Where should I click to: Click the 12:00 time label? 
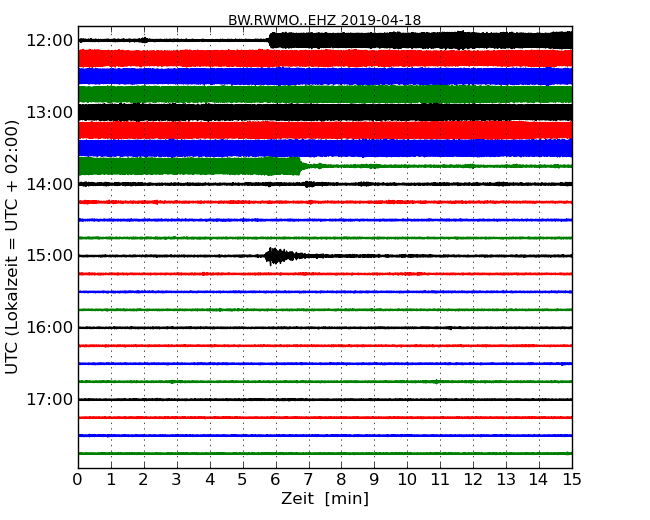pyautogui.click(x=49, y=41)
